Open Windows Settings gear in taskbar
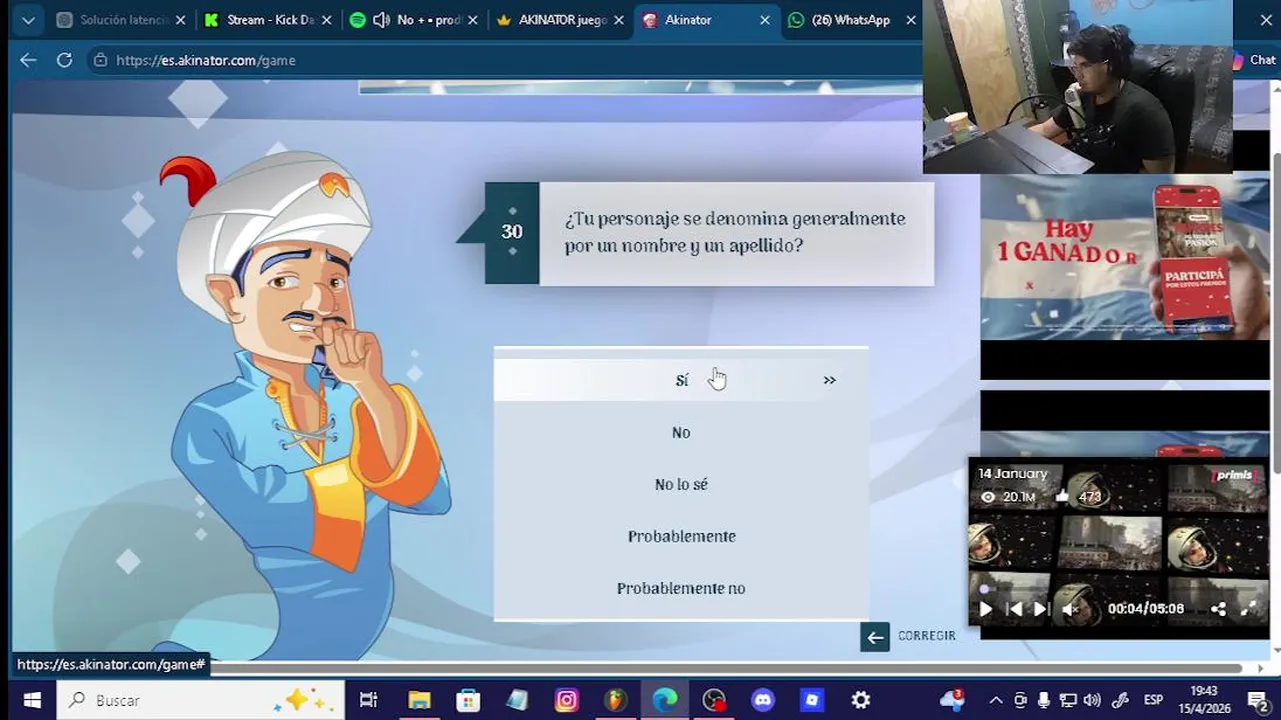 [x=861, y=700]
